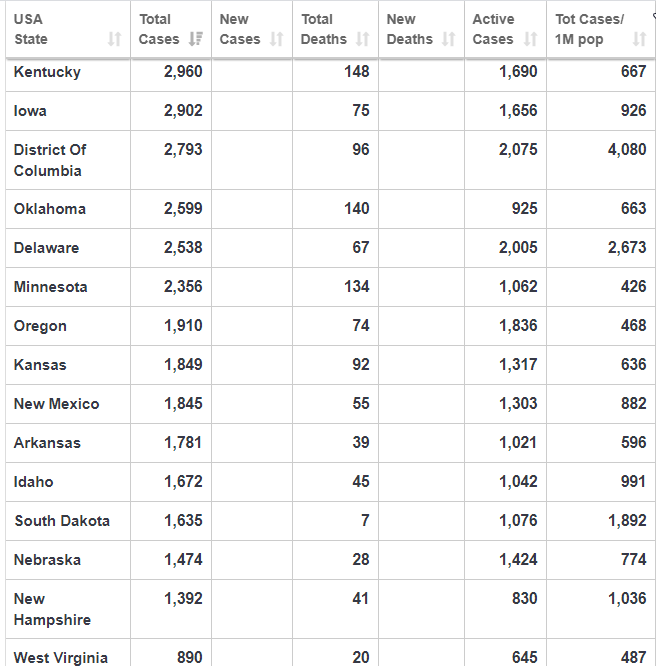Click the Active Cases header label

click(493, 29)
